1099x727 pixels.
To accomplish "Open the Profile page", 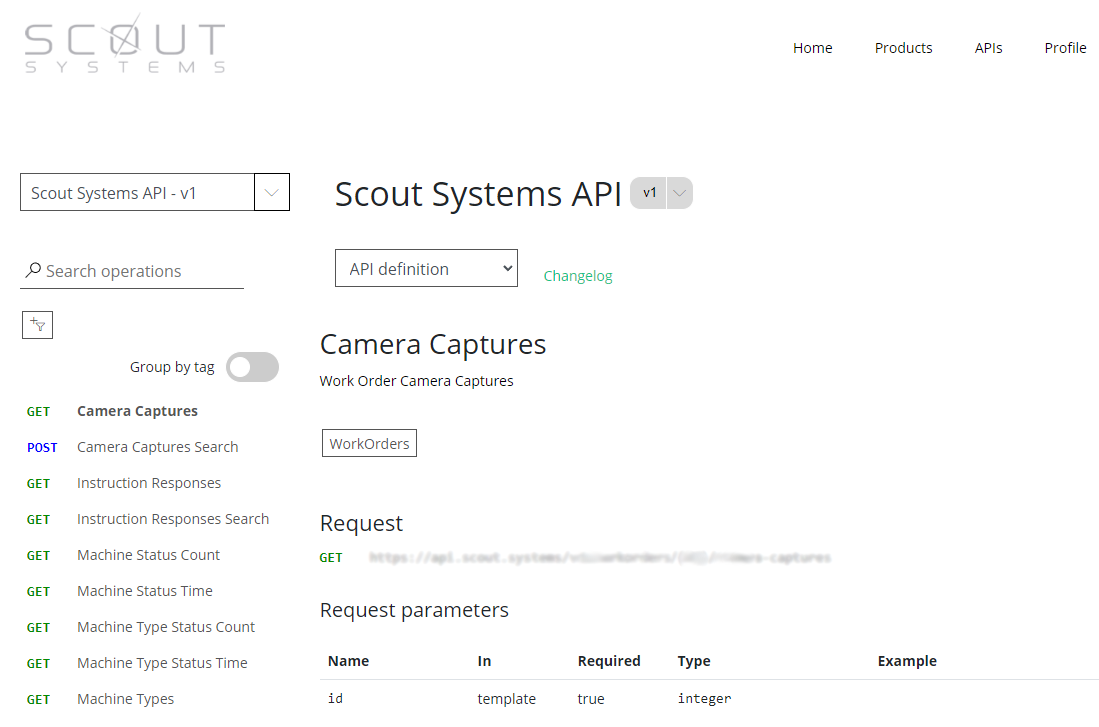I will 1065,48.
